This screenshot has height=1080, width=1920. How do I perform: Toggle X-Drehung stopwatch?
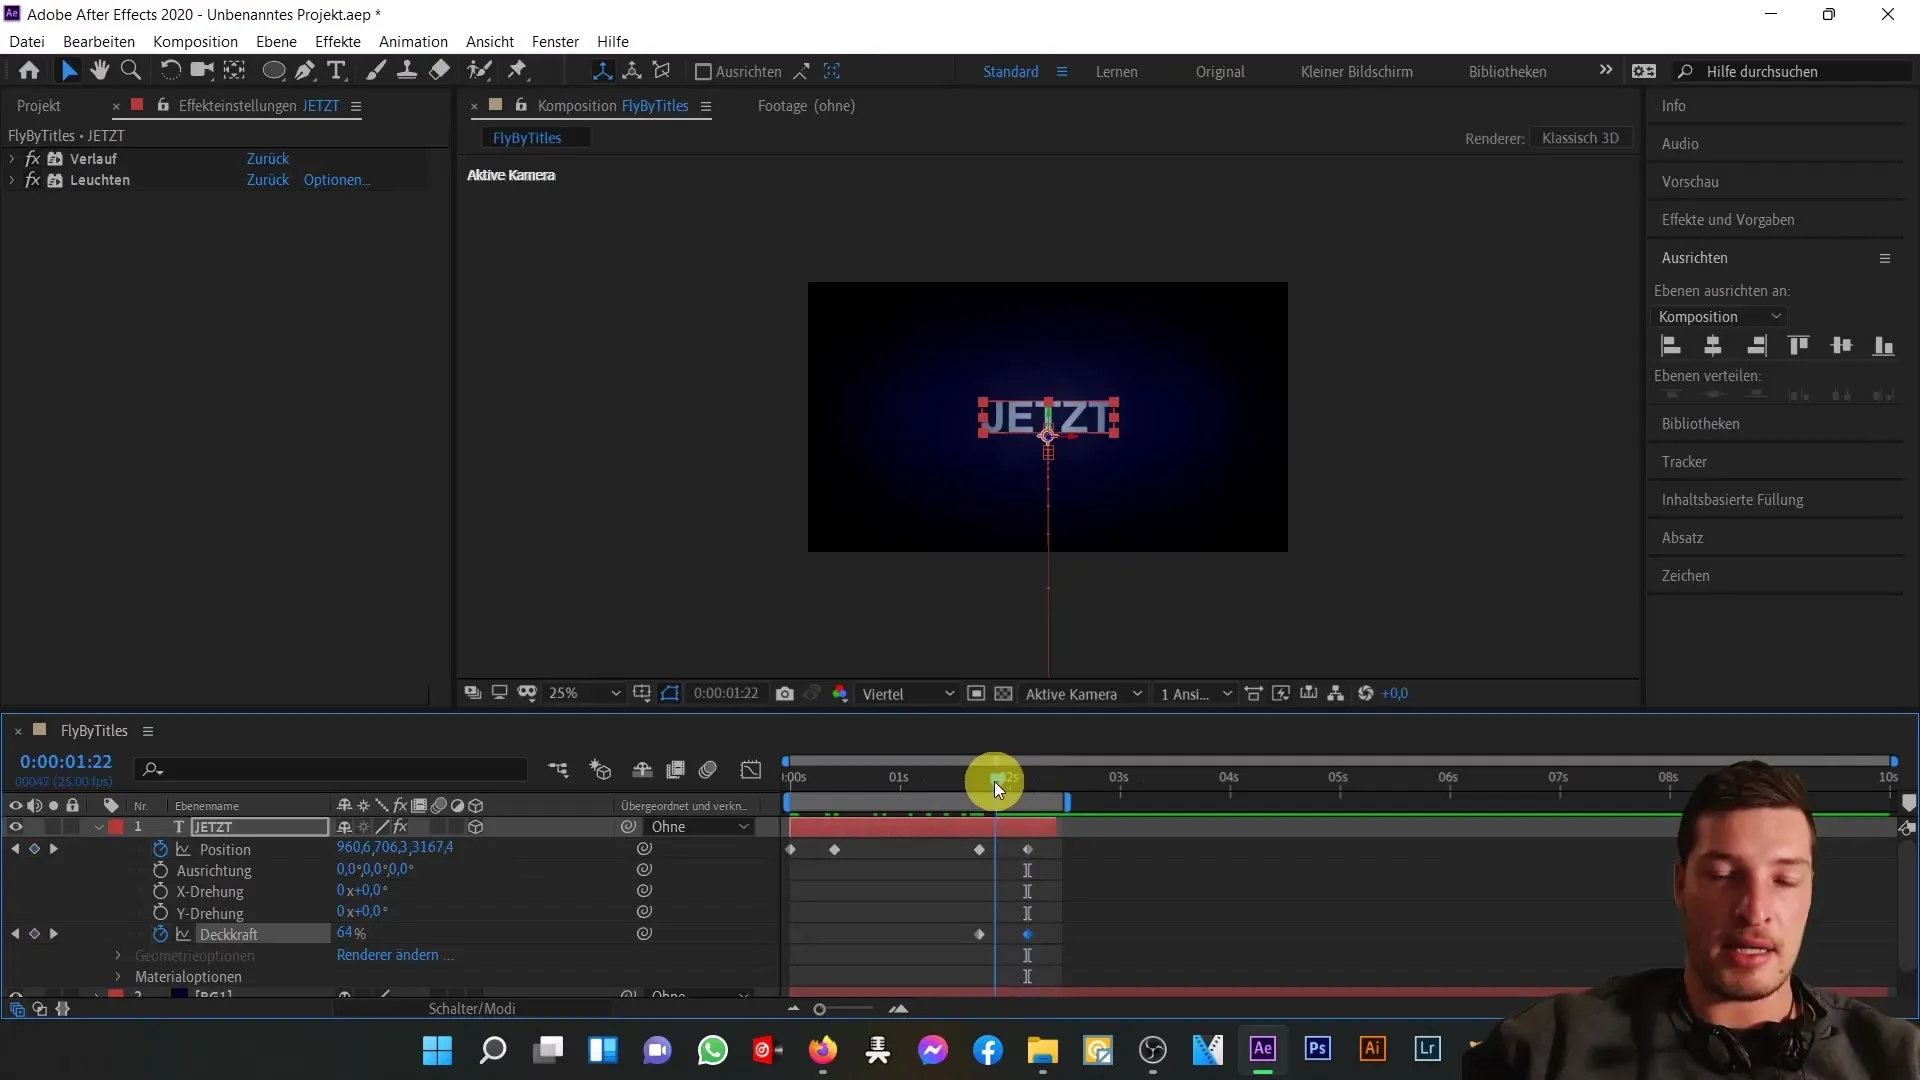click(160, 891)
